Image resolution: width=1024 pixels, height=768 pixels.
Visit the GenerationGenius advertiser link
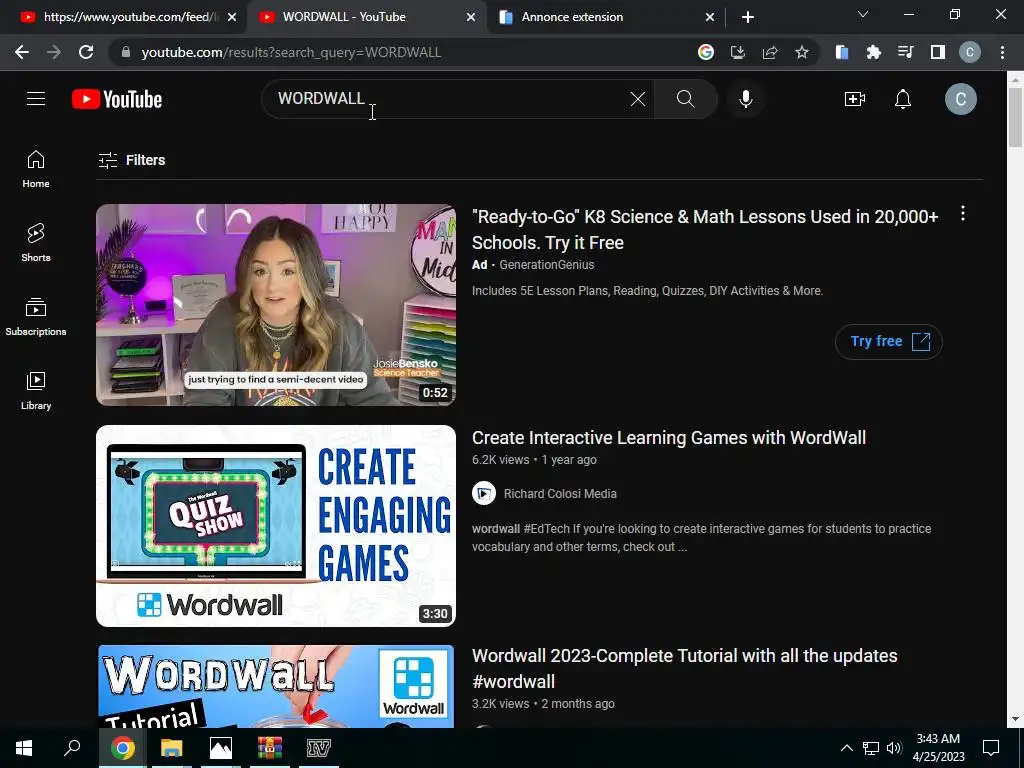547,264
